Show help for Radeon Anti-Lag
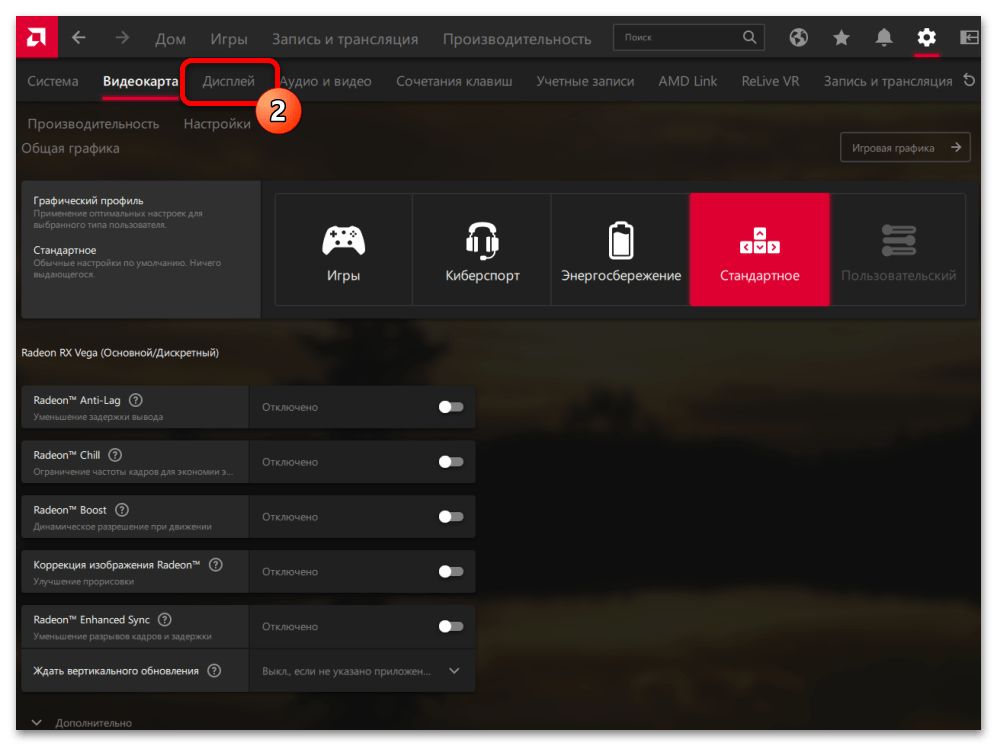 (136, 400)
